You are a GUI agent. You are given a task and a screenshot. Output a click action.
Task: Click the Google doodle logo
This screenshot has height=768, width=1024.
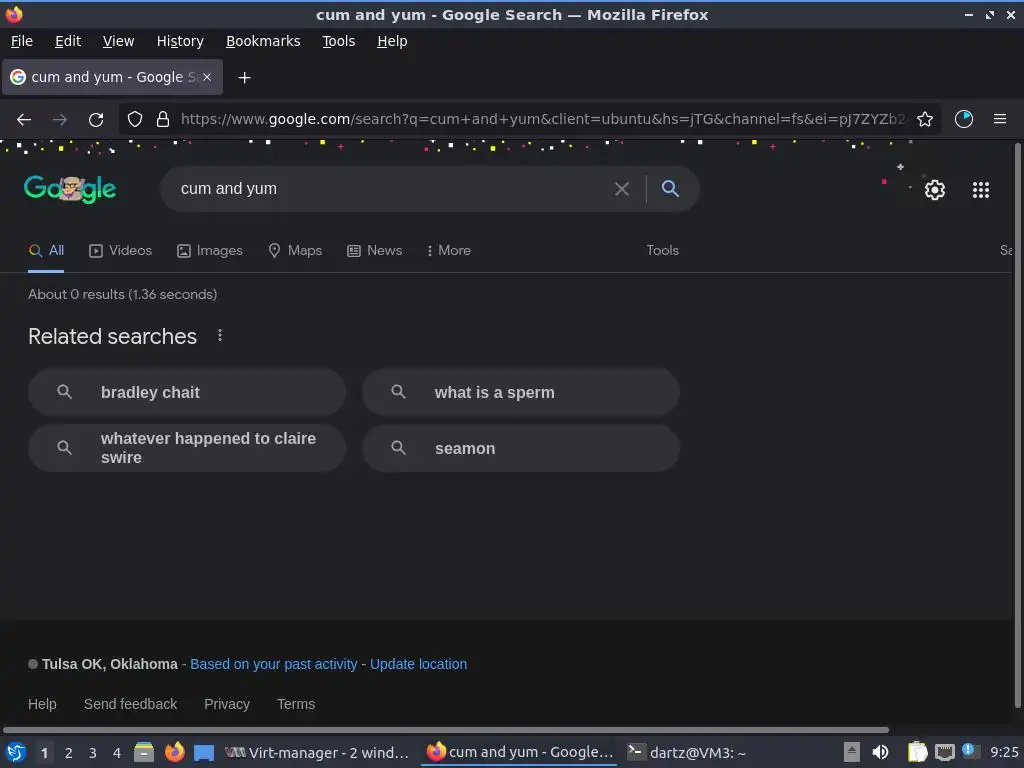click(x=70, y=189)
